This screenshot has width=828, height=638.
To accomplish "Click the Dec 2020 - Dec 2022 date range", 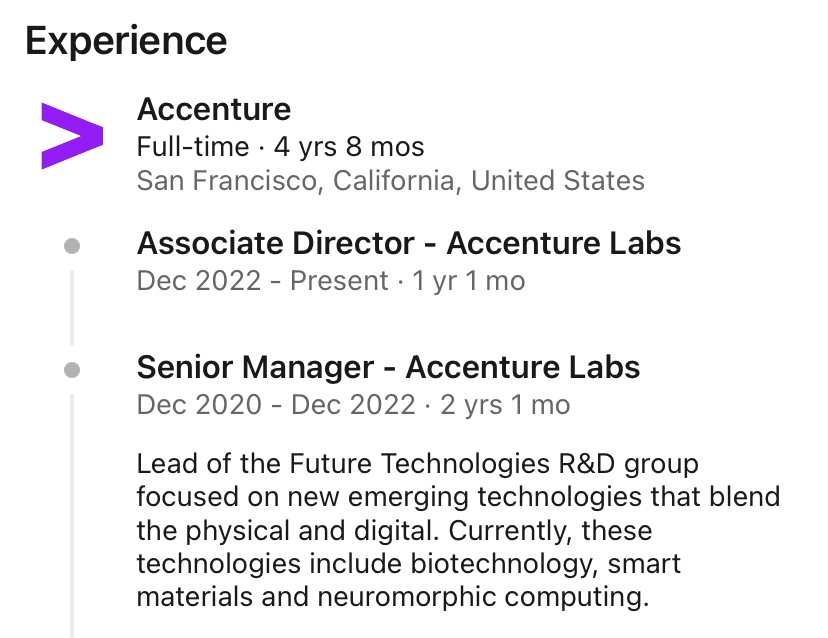I will point(276,405).
